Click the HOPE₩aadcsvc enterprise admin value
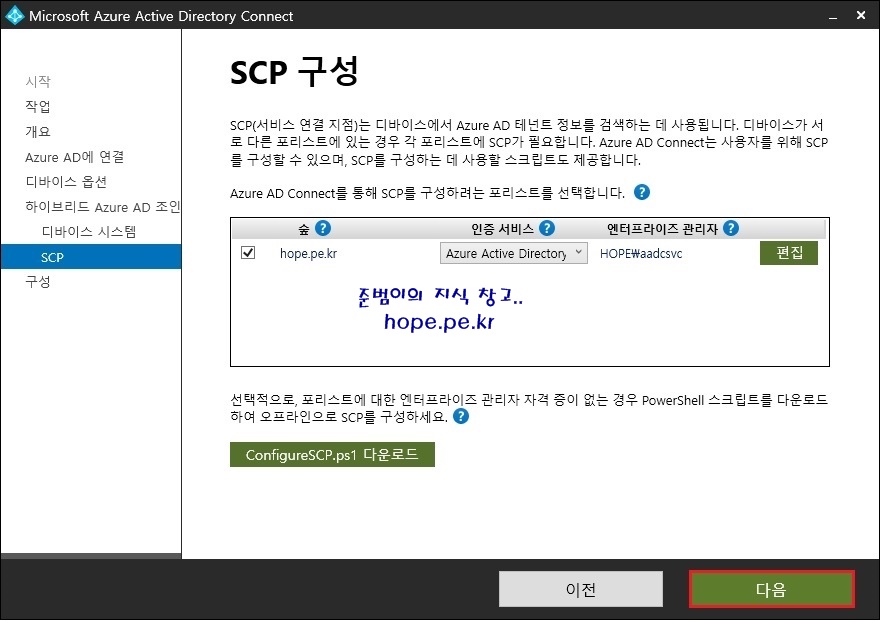The height and width of the screenshot is (620, 880). click(x=641, y=254)
